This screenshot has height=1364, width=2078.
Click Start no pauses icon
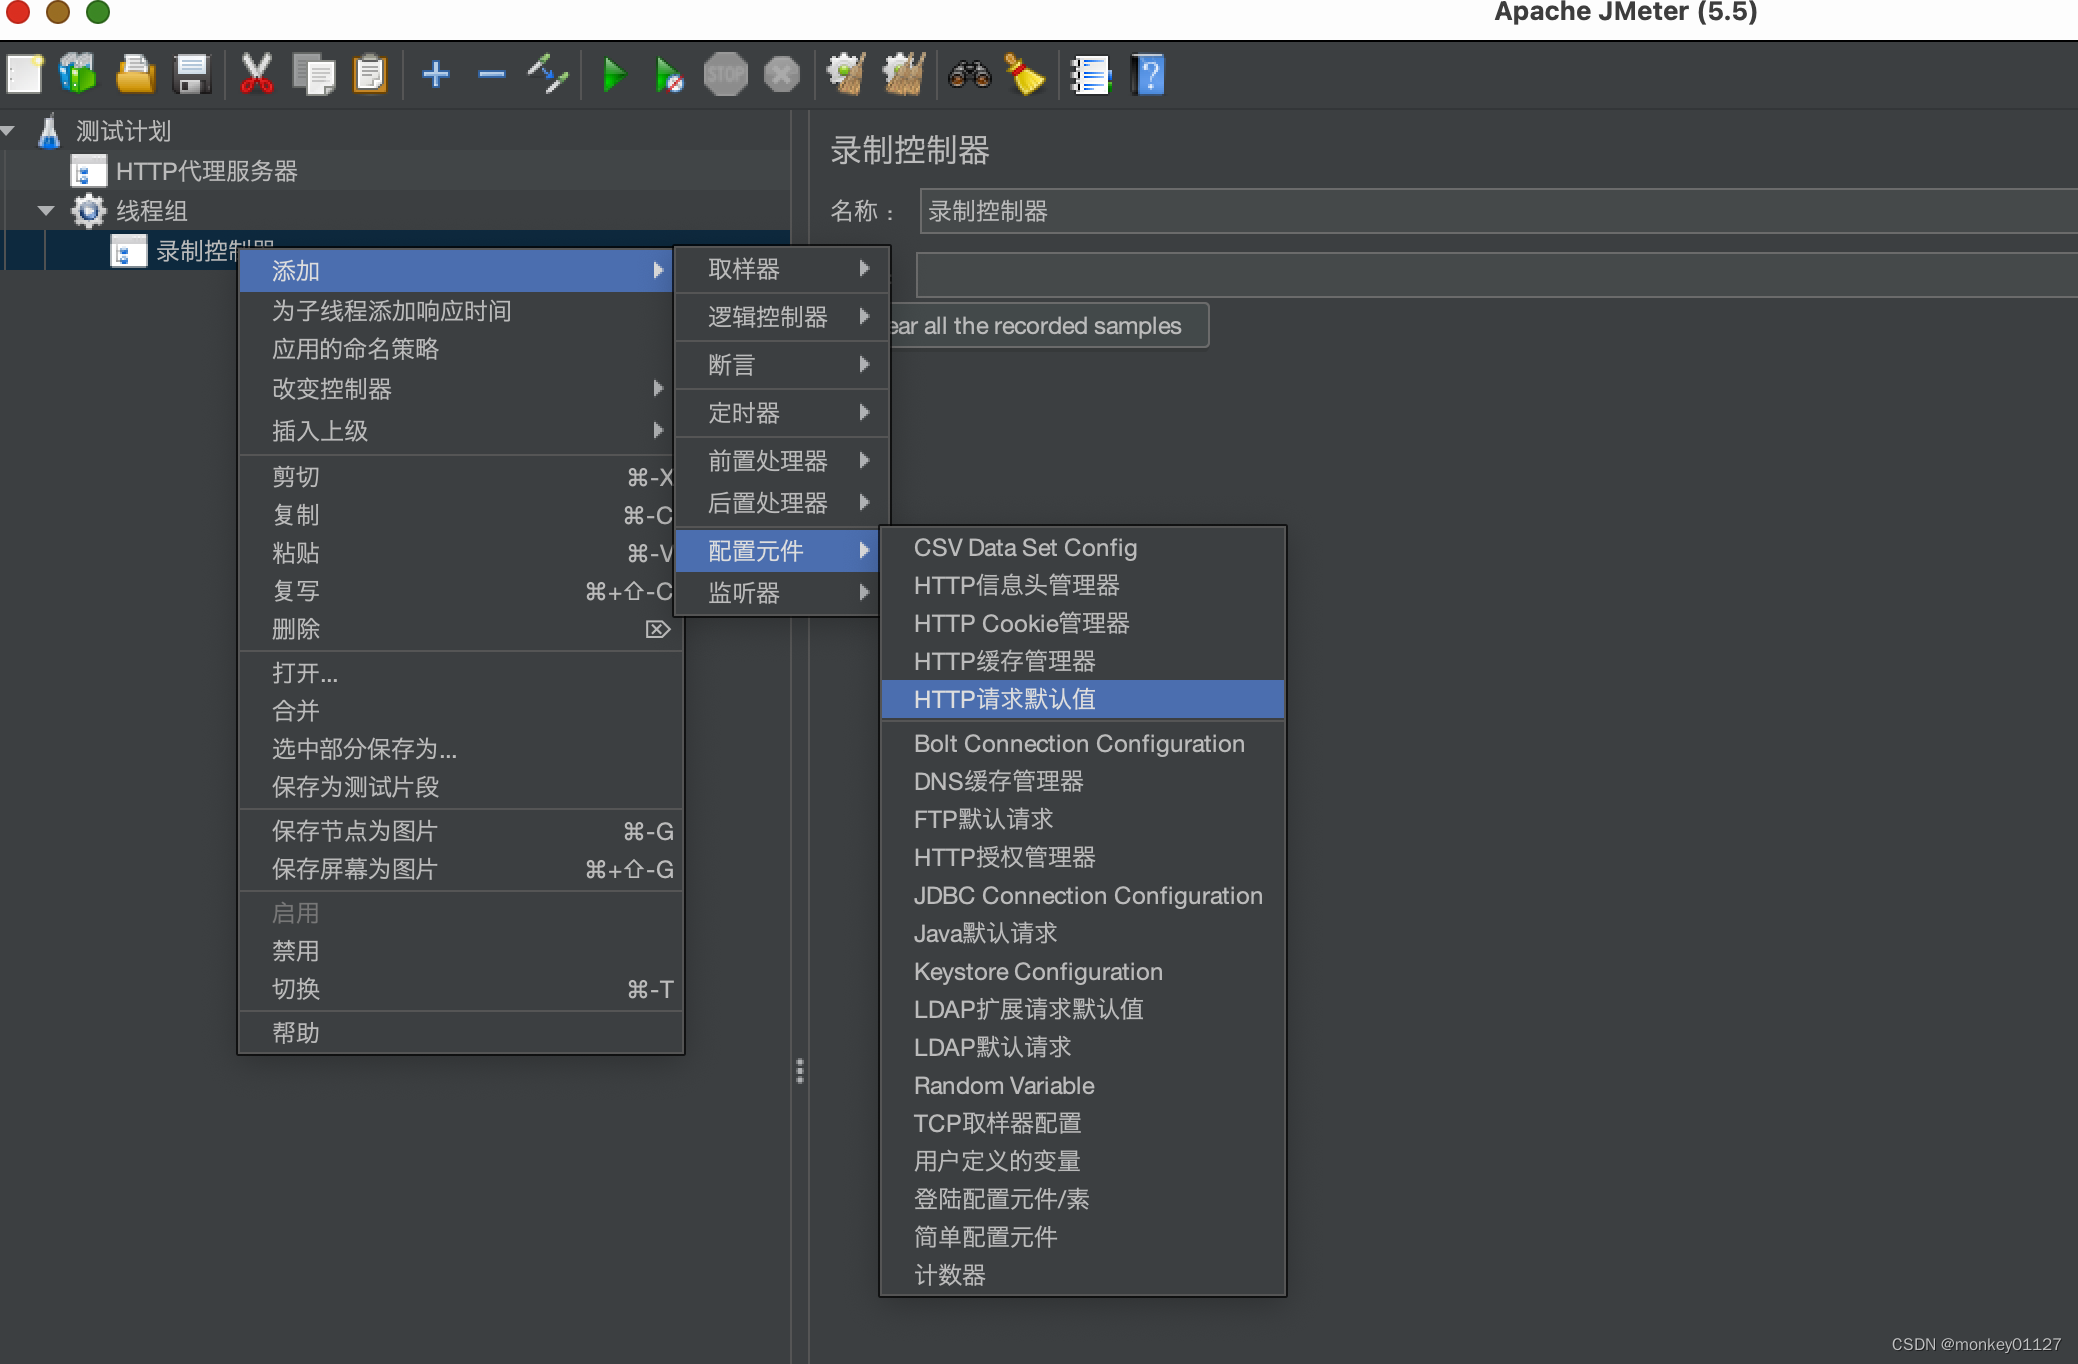pyautogui.click(x=669, y=75)
